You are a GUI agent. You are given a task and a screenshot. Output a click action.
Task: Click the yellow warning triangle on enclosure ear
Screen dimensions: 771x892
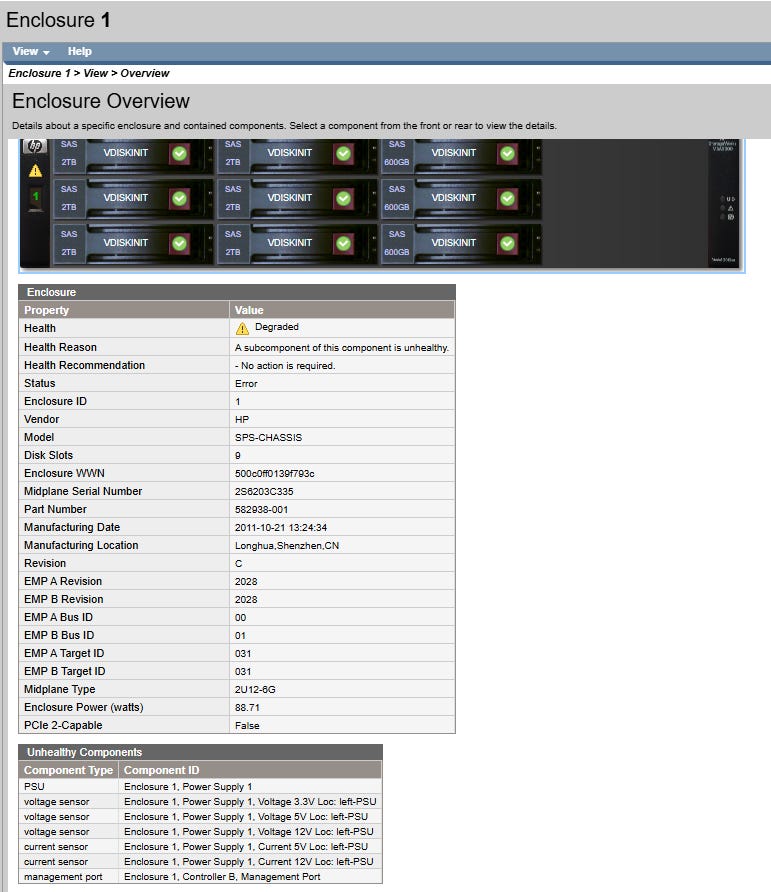click(x=35, y=171)
